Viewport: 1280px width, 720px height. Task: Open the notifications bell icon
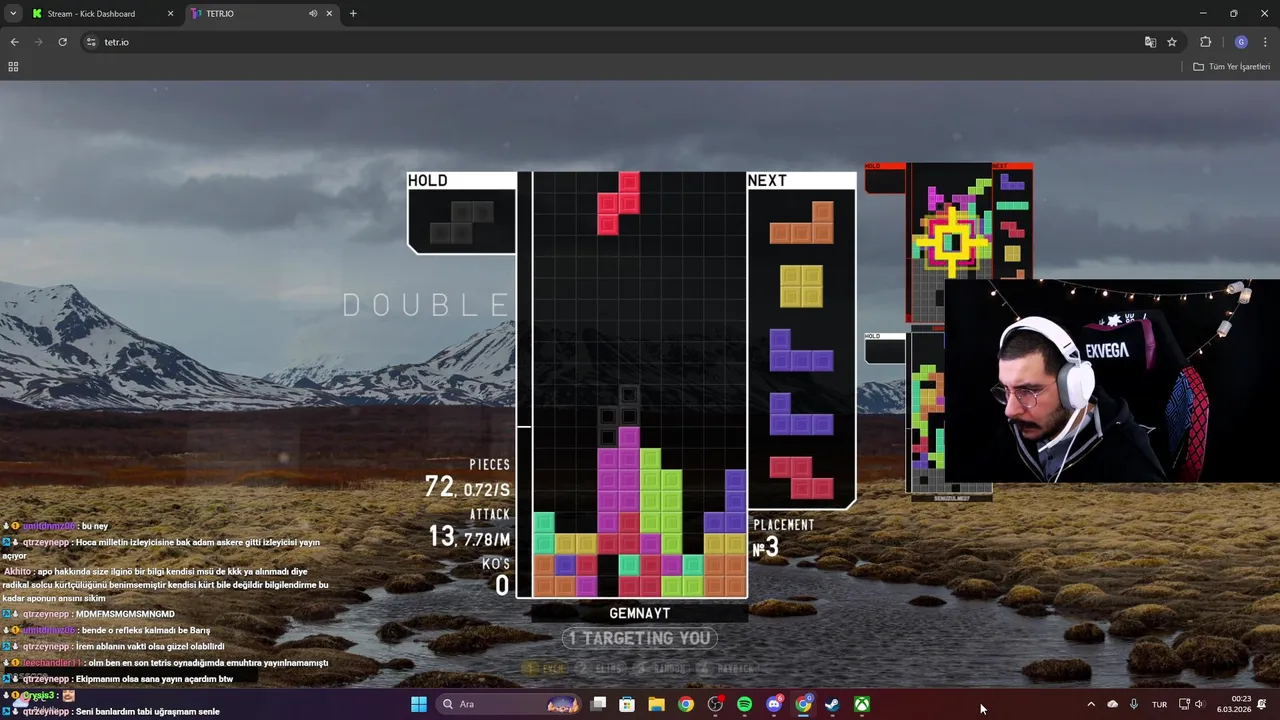pos(1262,704)
